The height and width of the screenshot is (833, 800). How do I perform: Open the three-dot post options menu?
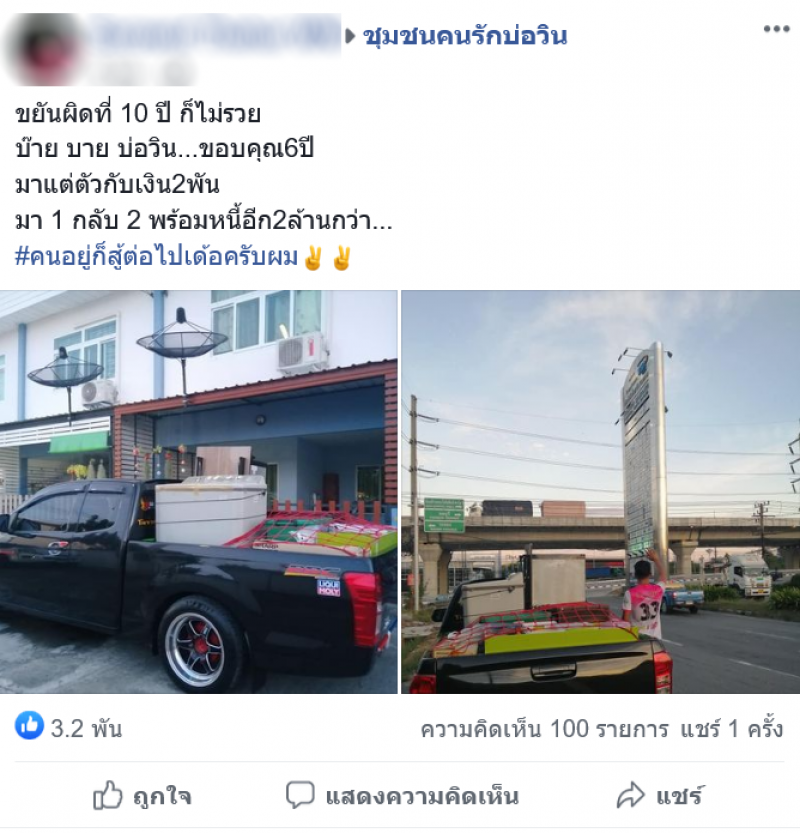[x=776, y=29]
